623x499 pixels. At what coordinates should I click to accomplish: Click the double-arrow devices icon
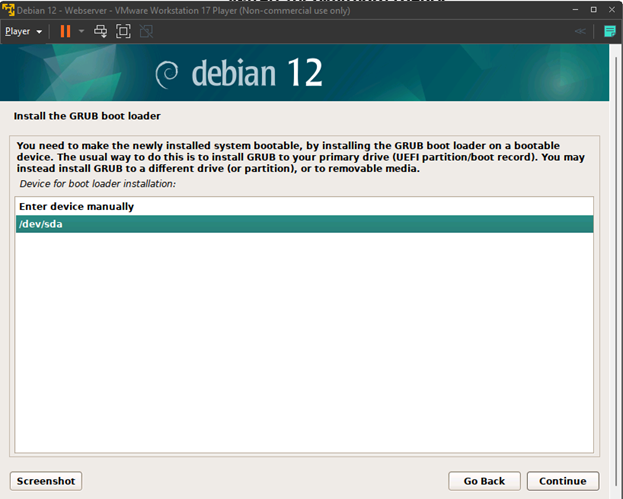click(x=581, y=31)
